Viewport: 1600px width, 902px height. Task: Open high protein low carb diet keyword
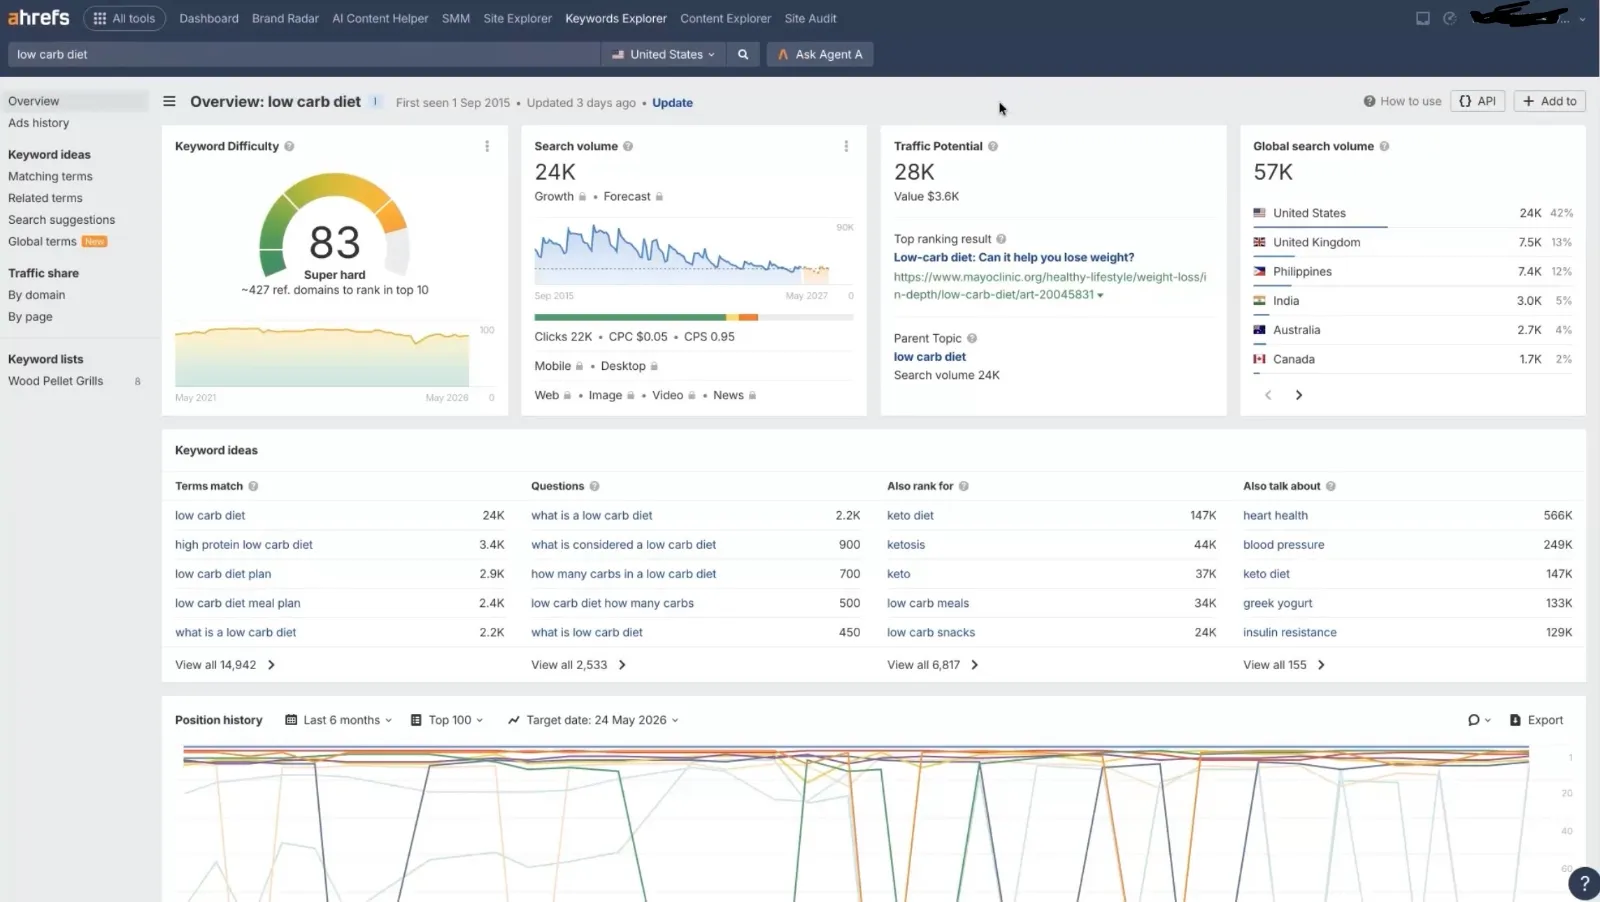(x=244, y=545)
